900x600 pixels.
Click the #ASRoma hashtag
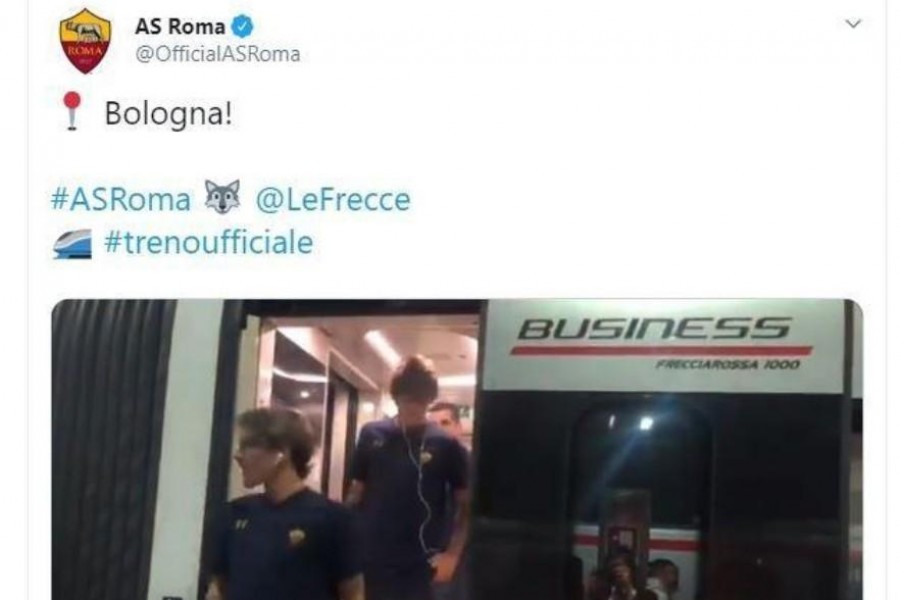click(x=121, y=200)
